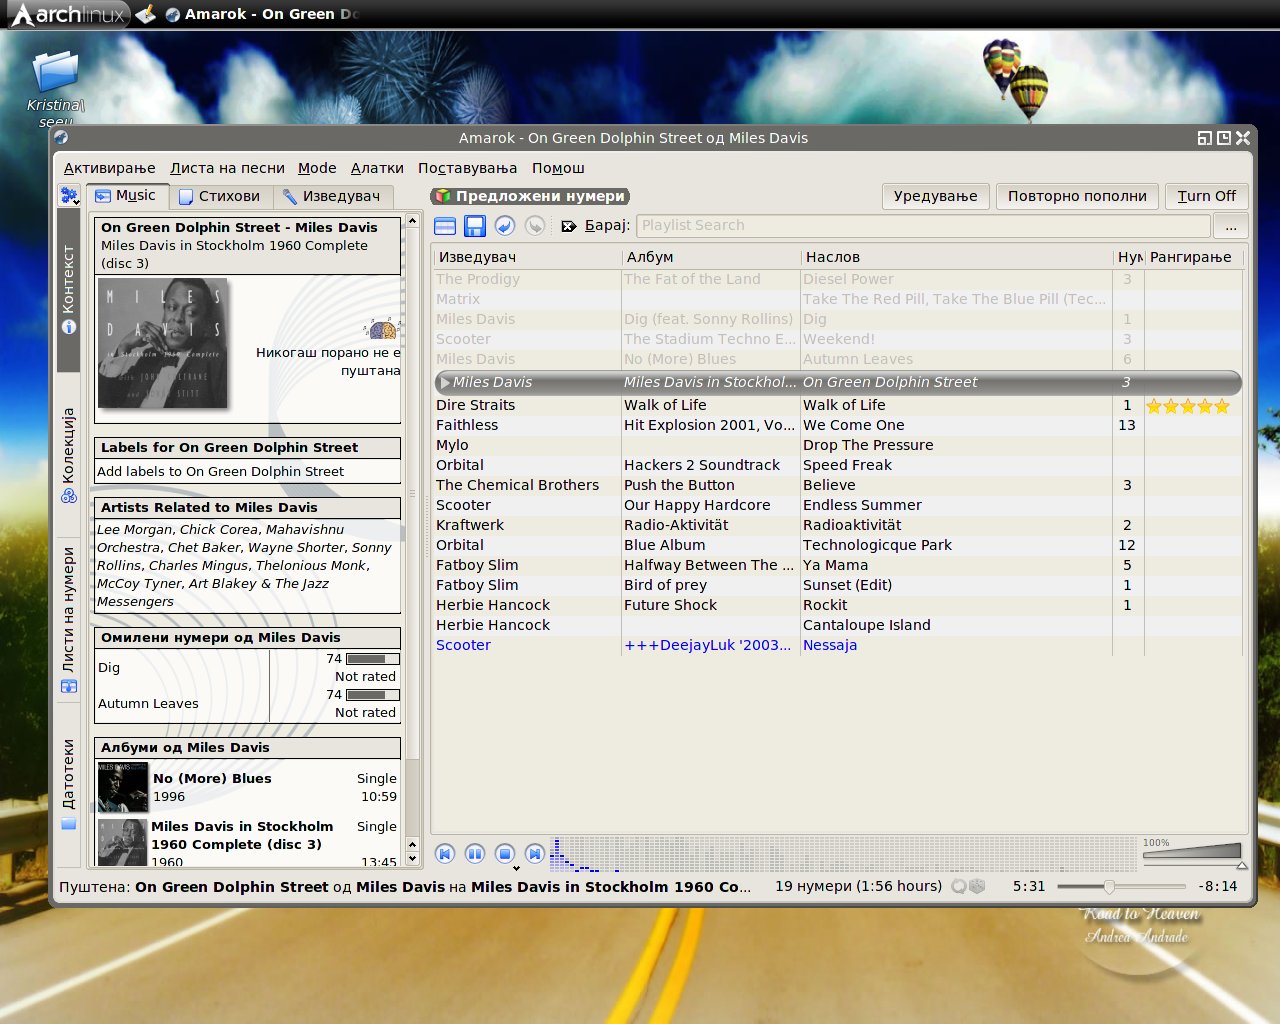This screenshot has width=1280, height=1024.
Task: Open the Помош menu
Action: 558,168
